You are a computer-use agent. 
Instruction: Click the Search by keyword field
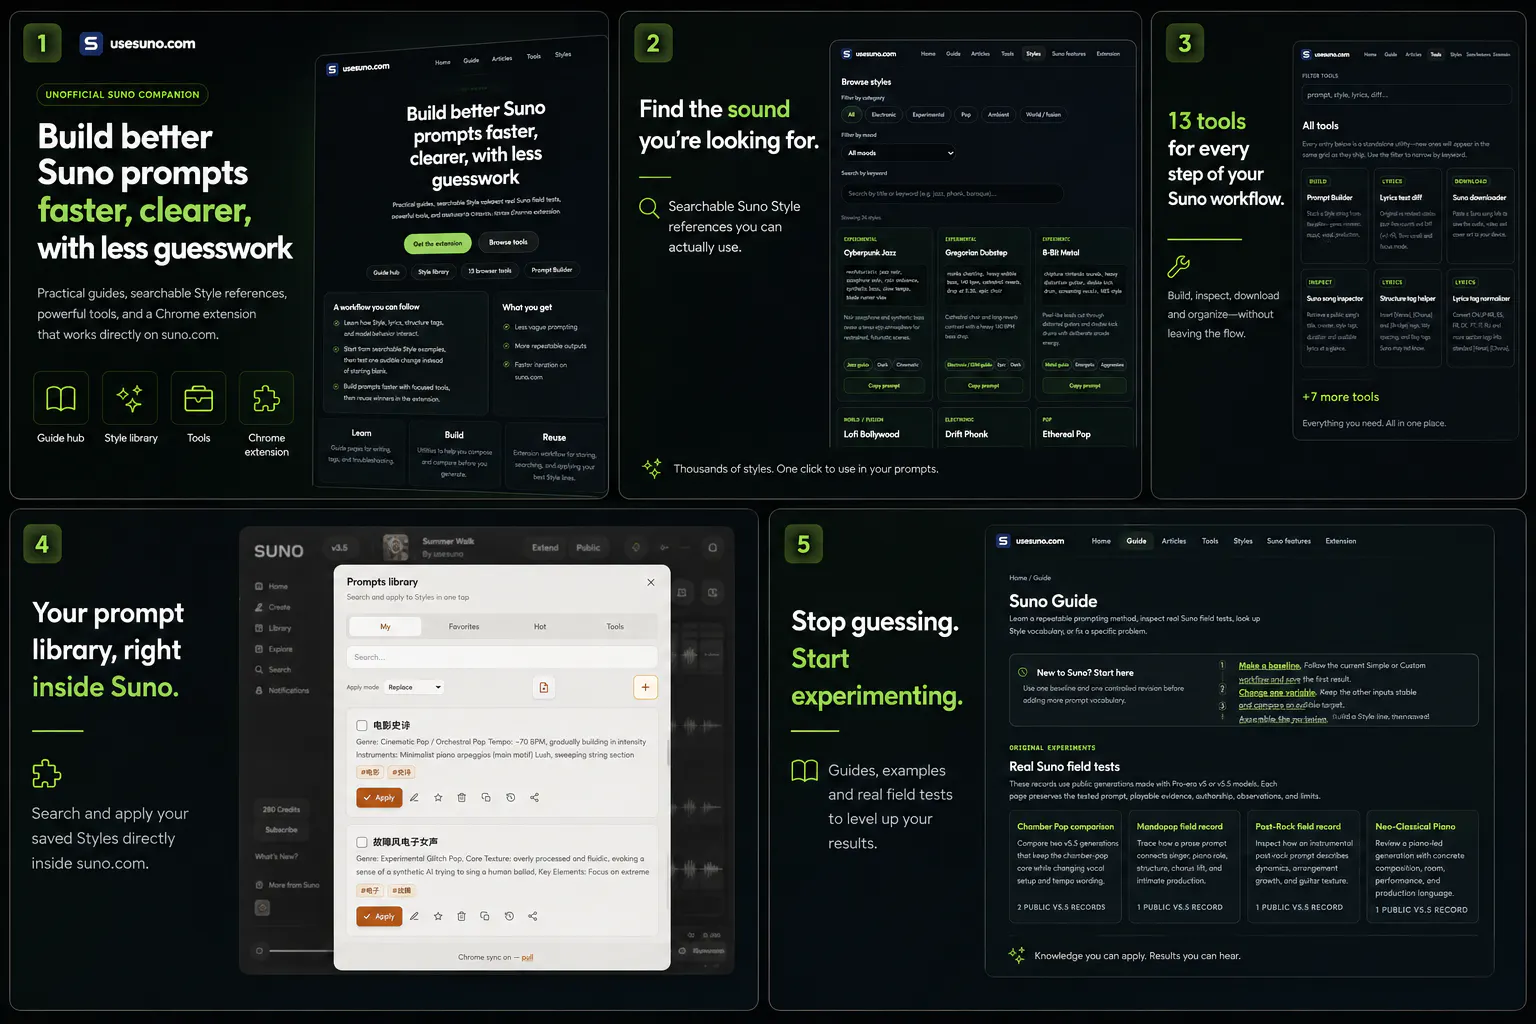[952, 193]
